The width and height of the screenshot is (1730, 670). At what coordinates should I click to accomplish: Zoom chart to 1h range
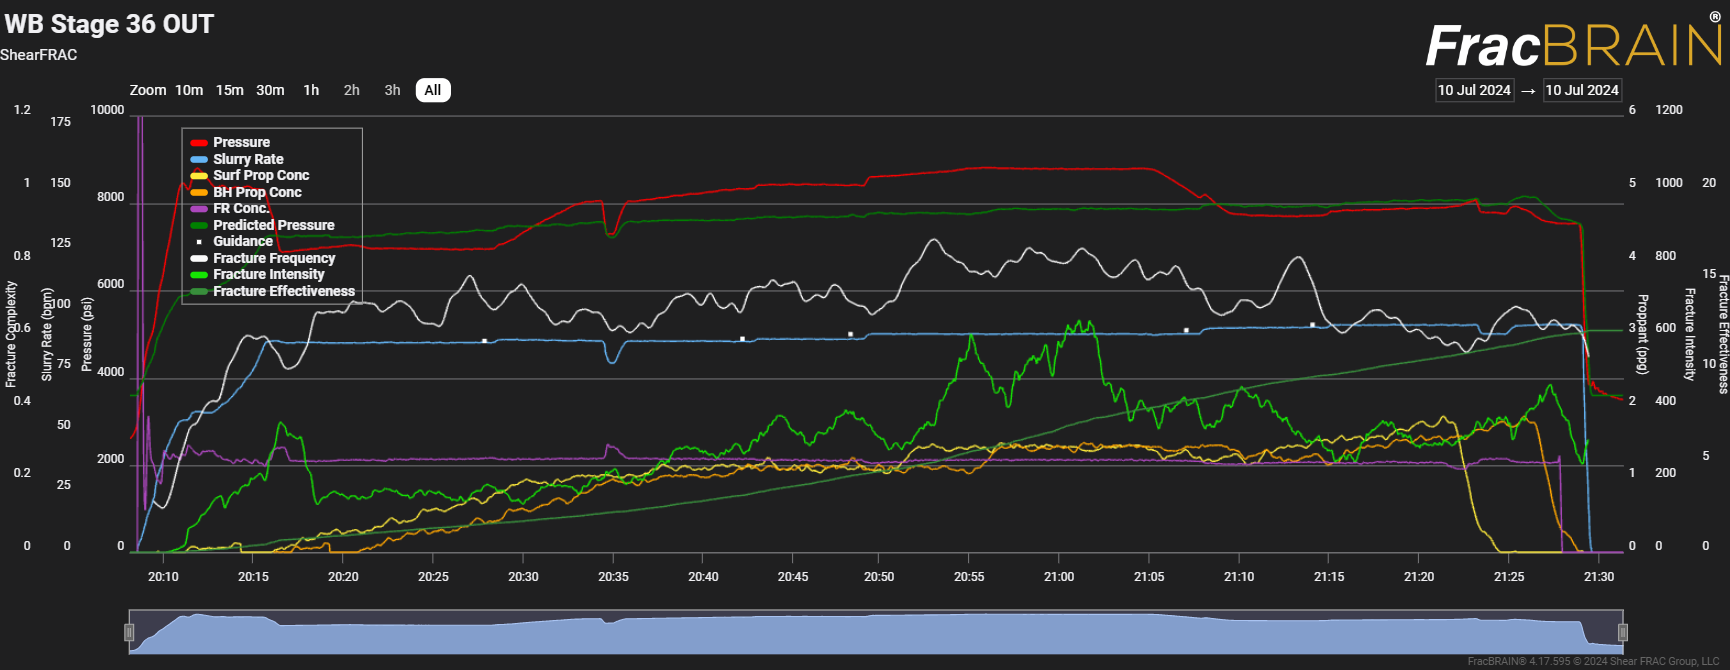[311, 90]
